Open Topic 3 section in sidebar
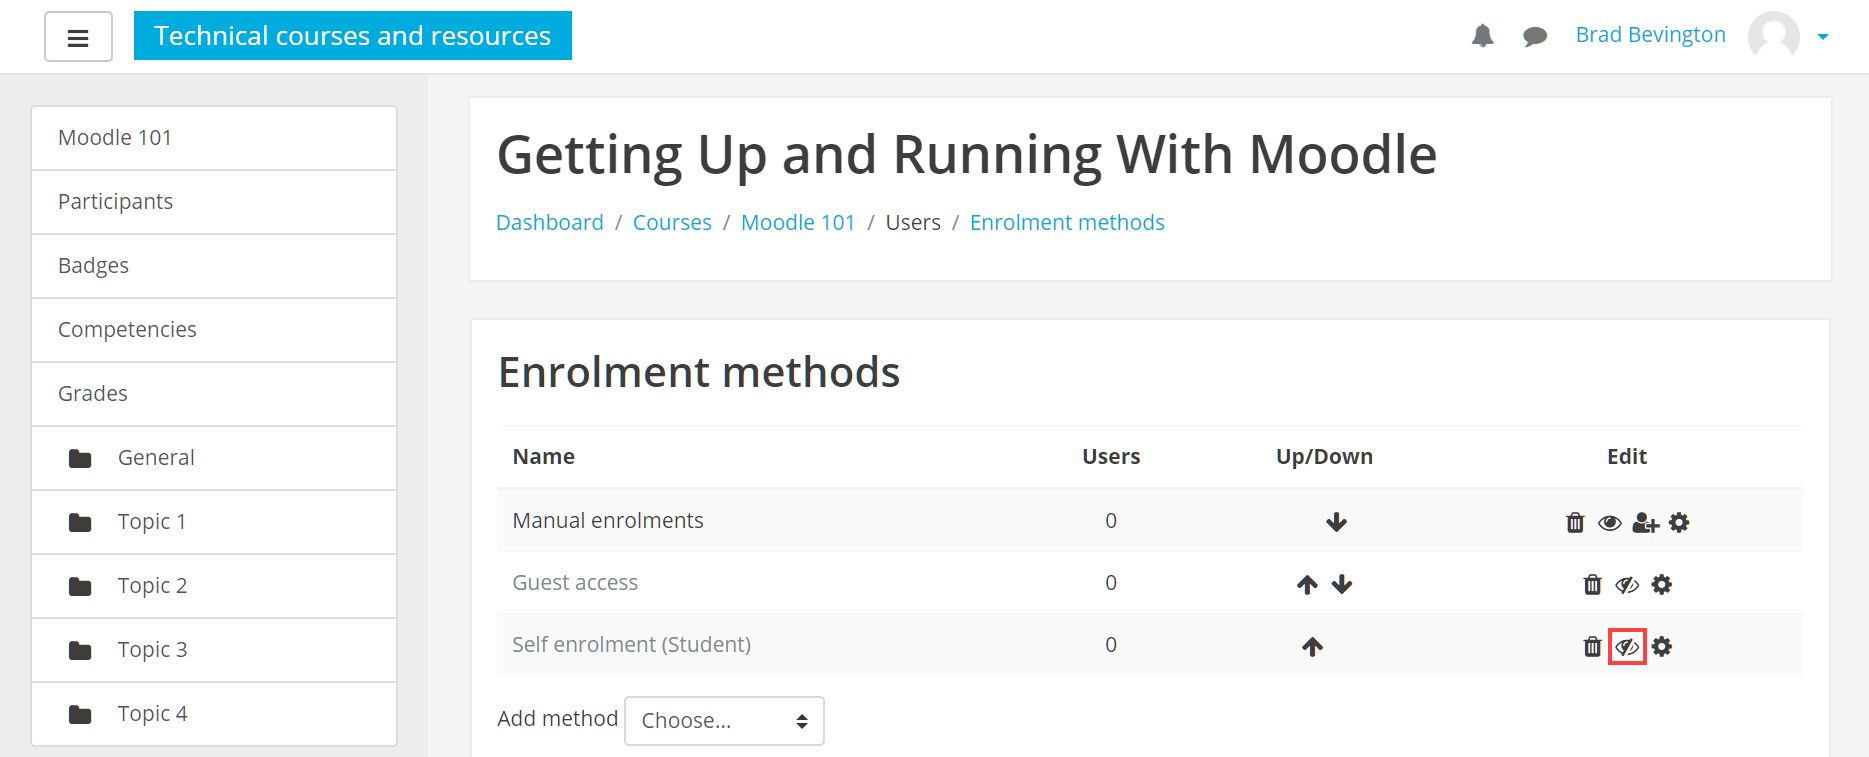 point(214,650)
